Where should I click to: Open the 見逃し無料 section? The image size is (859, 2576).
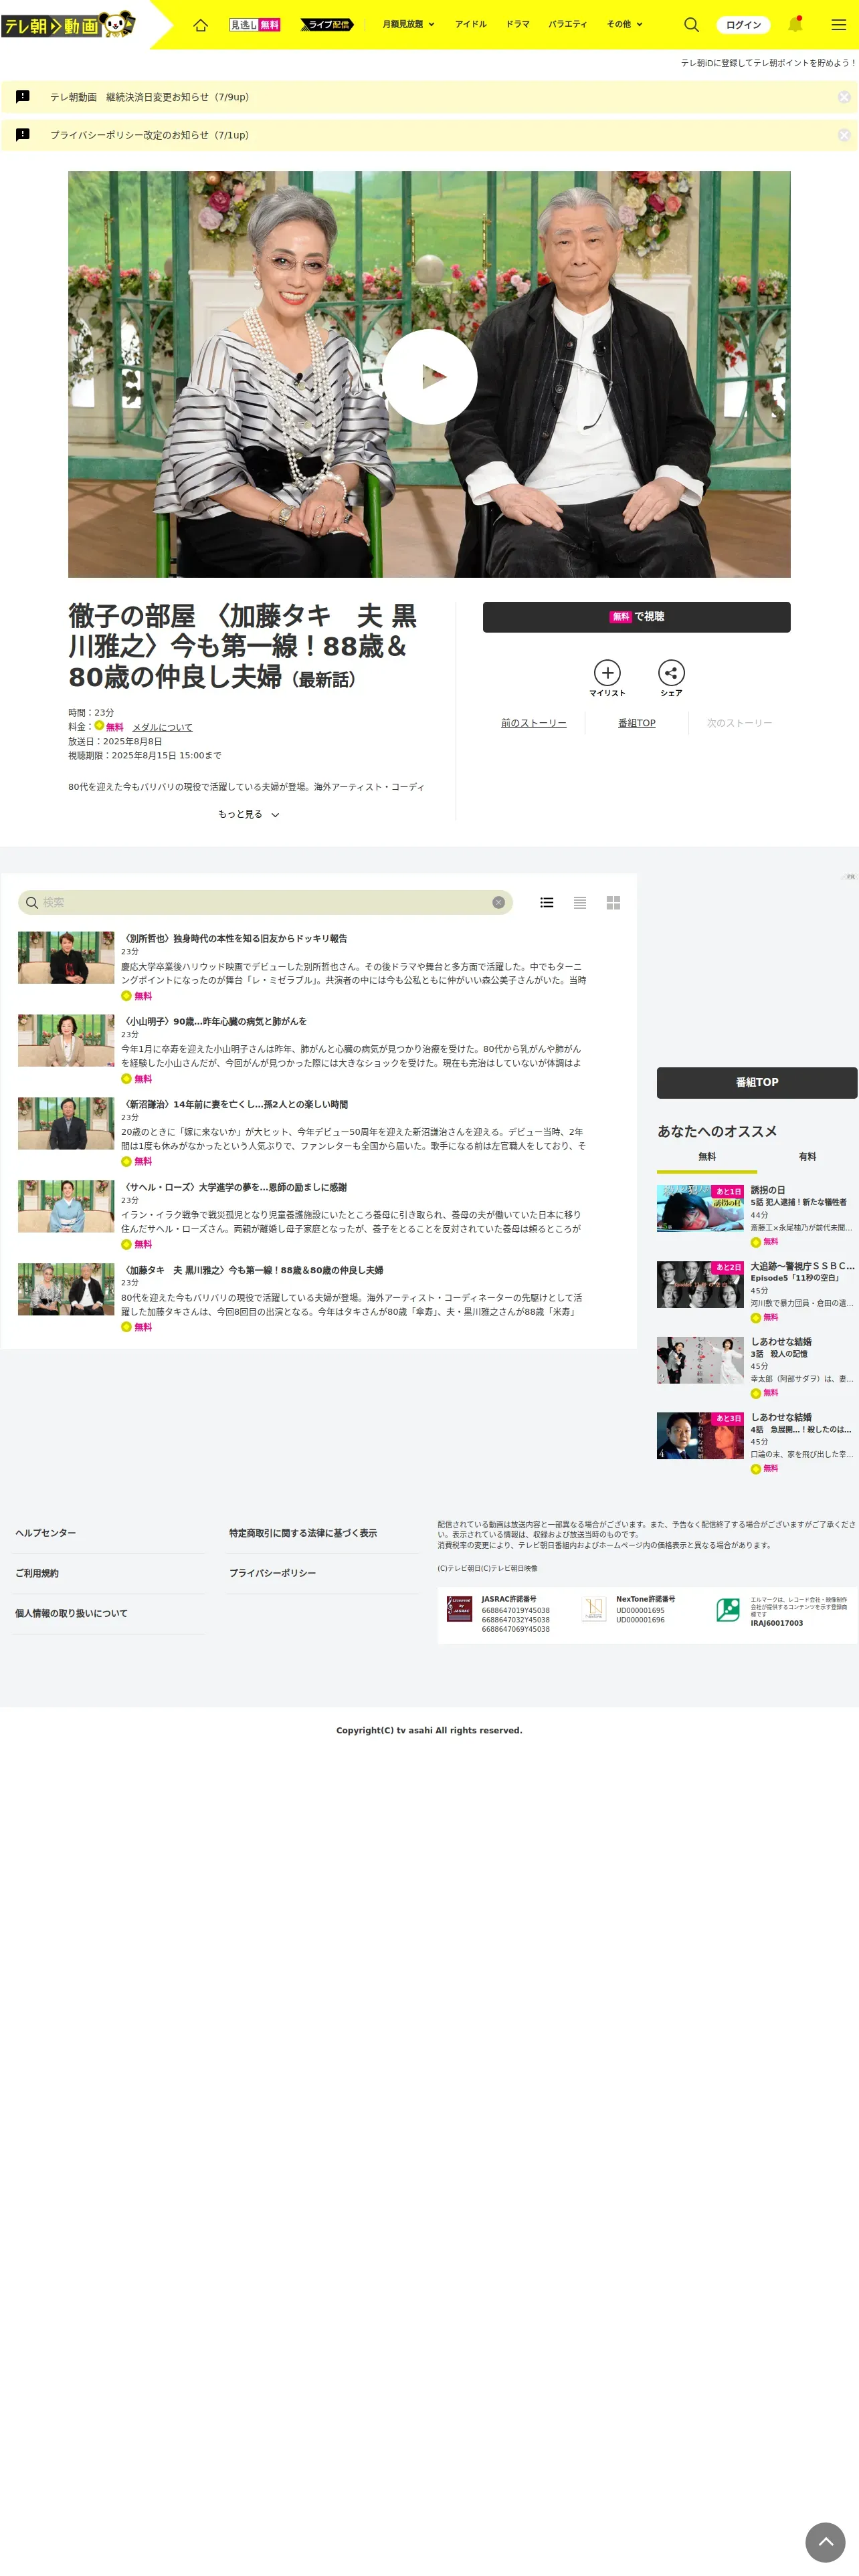tap(255, 25)
